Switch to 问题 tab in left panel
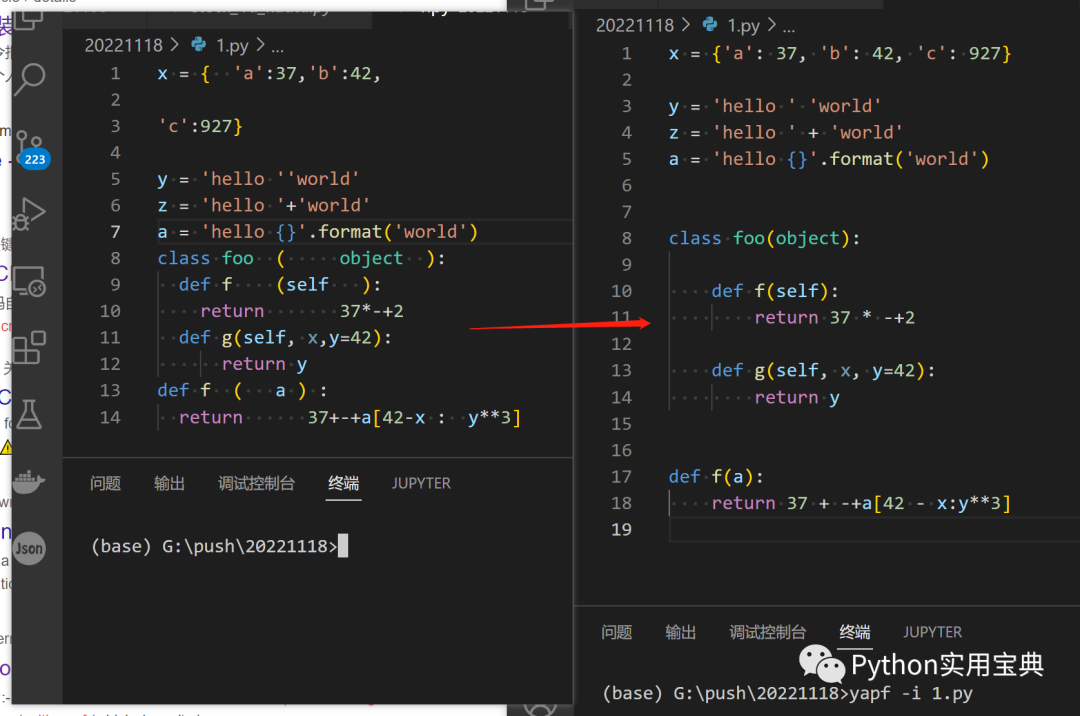The image size is (1080, 716). coord(105,483)
